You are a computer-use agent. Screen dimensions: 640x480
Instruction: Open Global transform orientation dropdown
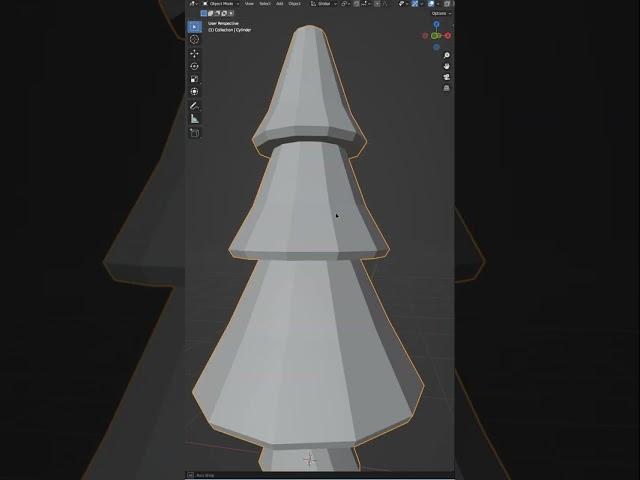coord(324,4)
